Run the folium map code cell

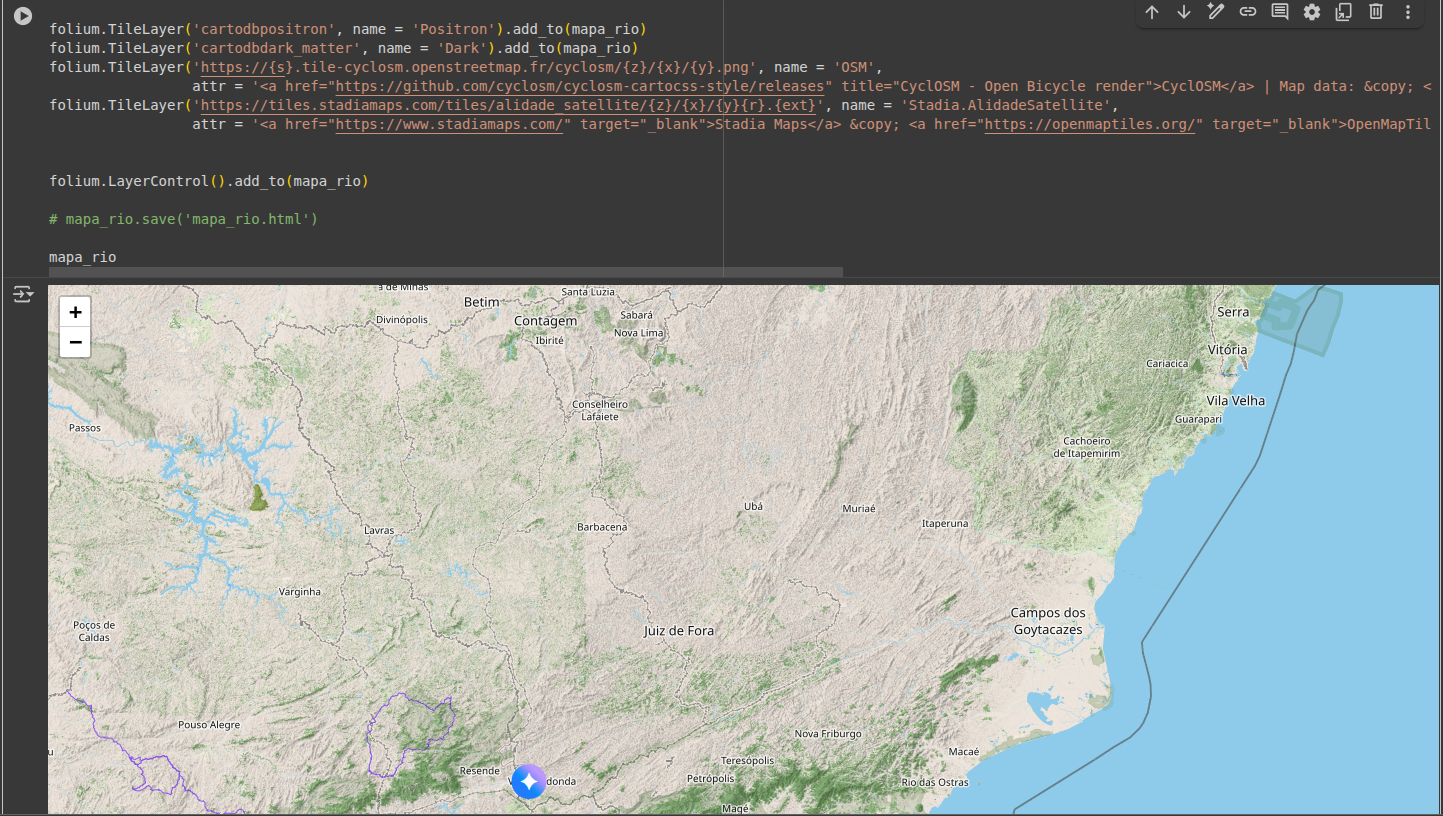22,16
